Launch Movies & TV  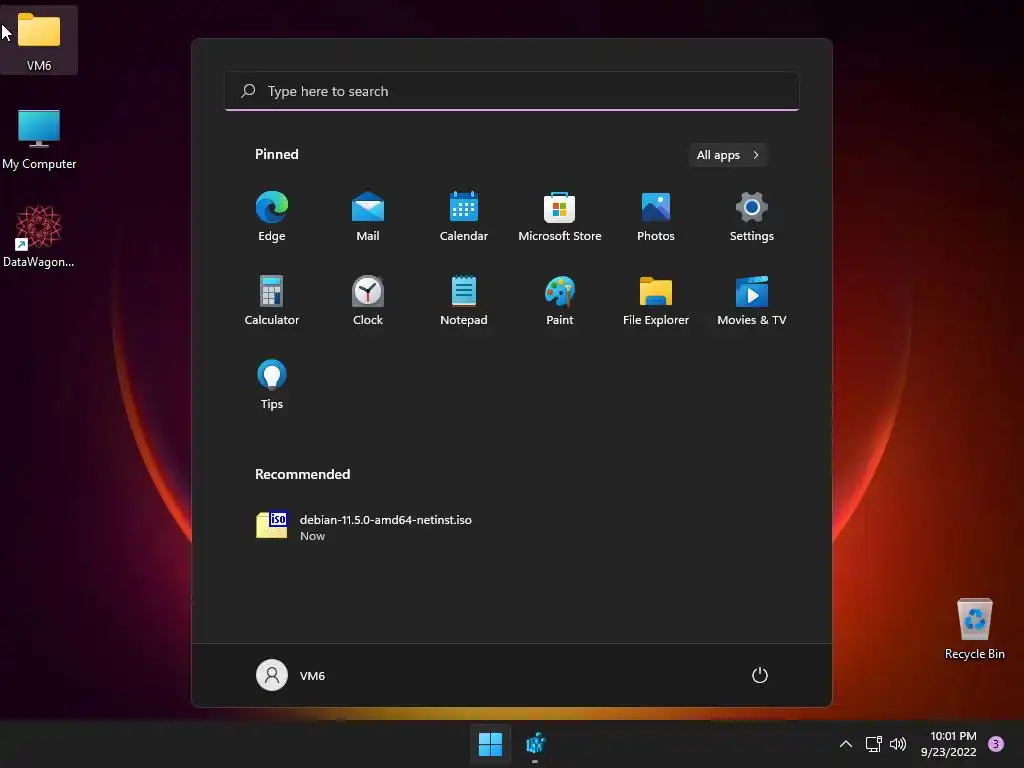coord(752,300)
